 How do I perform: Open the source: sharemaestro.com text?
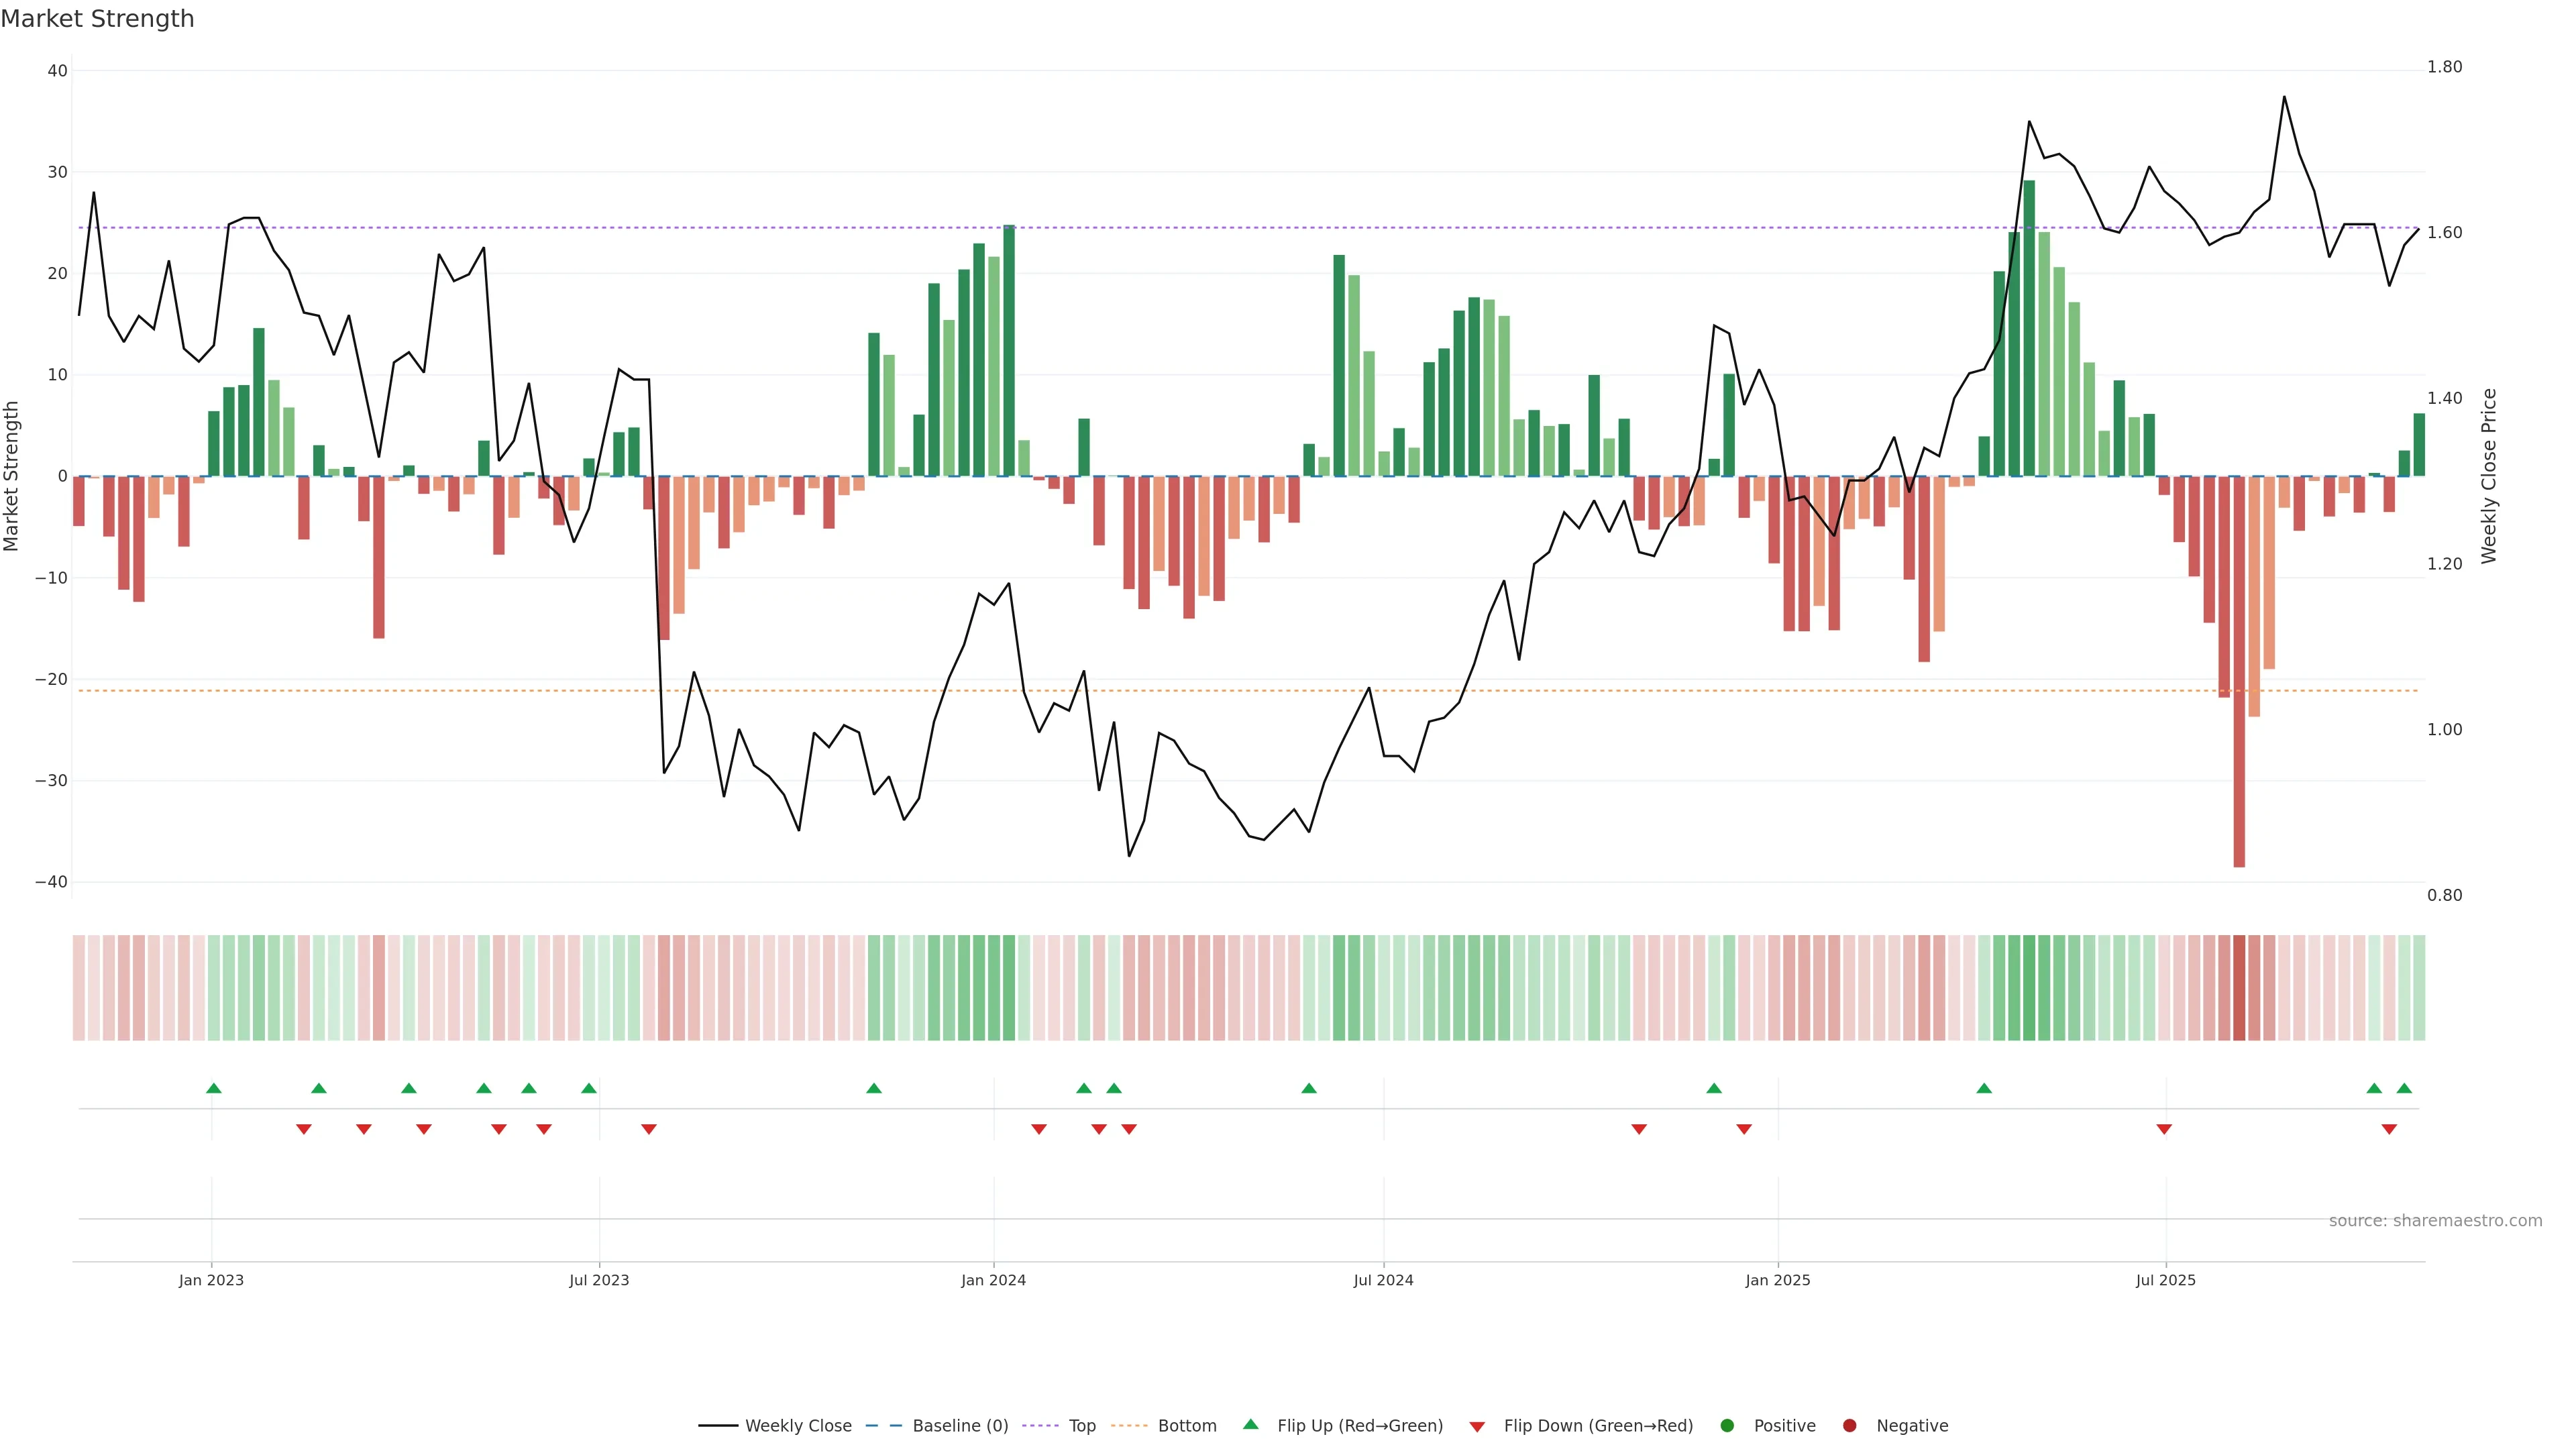pyautogui.click(x=2435, y=1220)
